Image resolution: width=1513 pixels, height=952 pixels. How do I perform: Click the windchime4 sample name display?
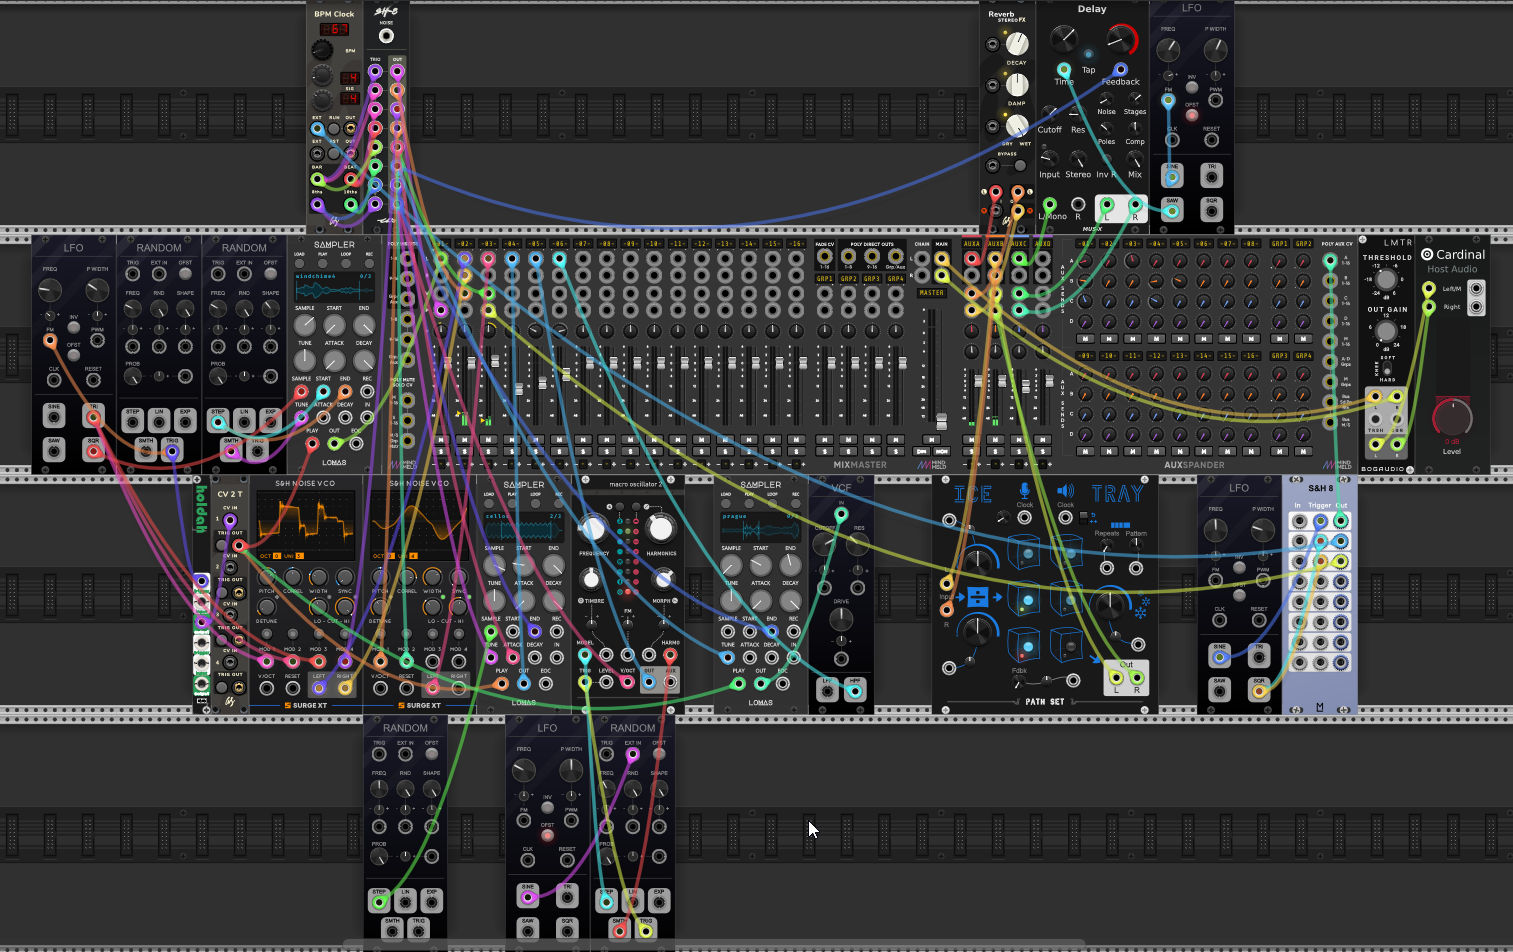(334, 286)
